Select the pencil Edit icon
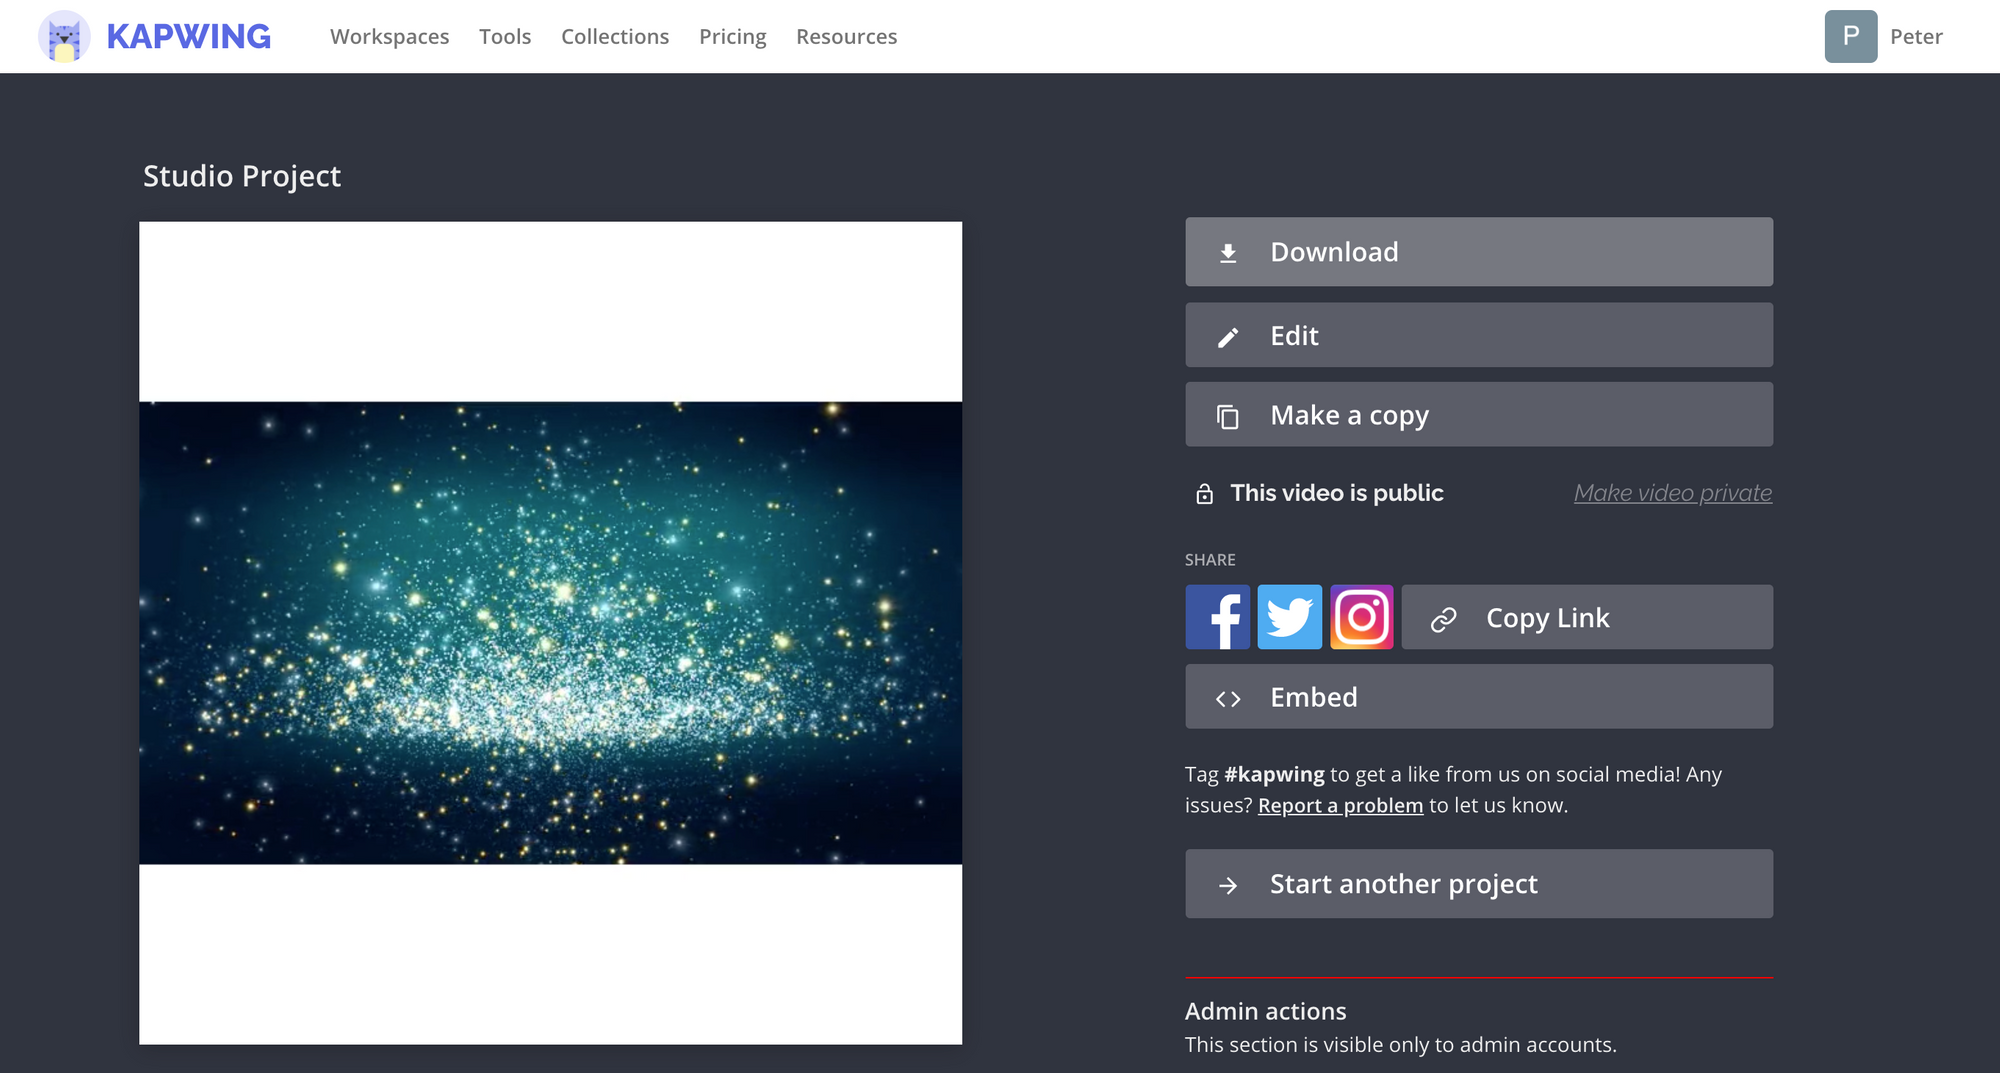Screen dimensions: 2000x1073 (x=1228, y=335)
